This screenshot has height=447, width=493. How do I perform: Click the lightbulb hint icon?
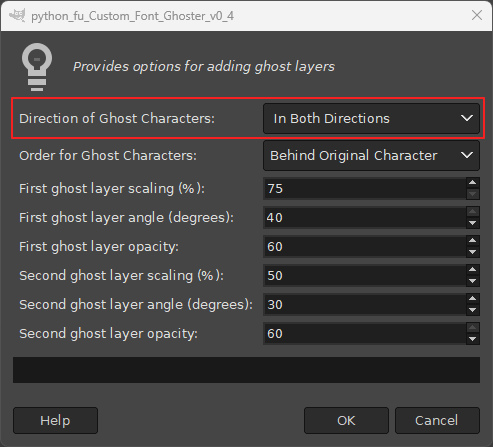pos(37,67)
